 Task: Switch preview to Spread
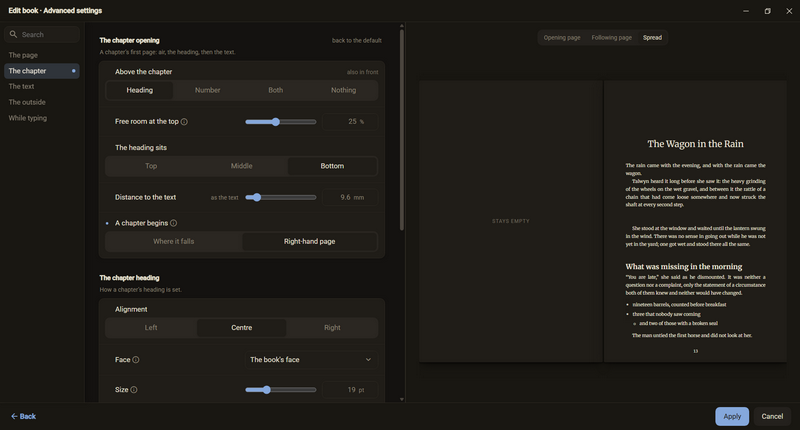tap(652, 38)
